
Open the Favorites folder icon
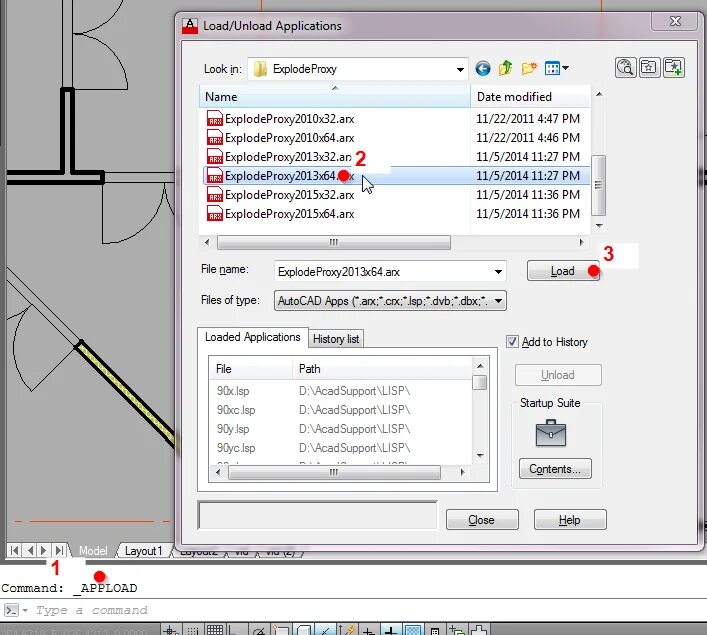click(x=649, y=68)
